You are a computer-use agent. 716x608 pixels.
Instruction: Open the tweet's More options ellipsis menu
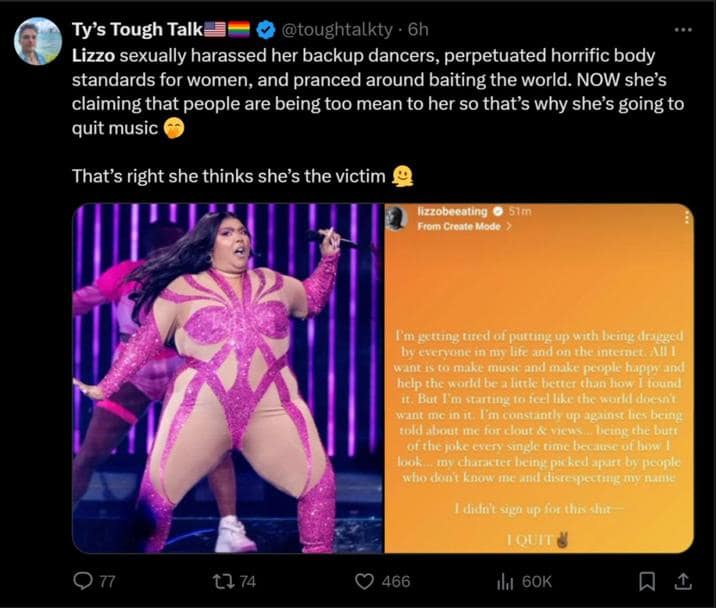[683, 30]
